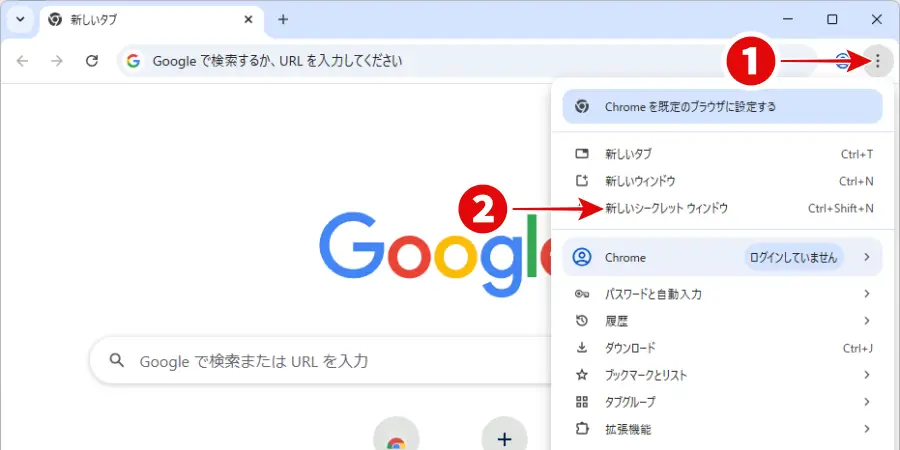Open a new tab with plus button
The width and height of the screenshot is (900, 450).
pos(282,20)
